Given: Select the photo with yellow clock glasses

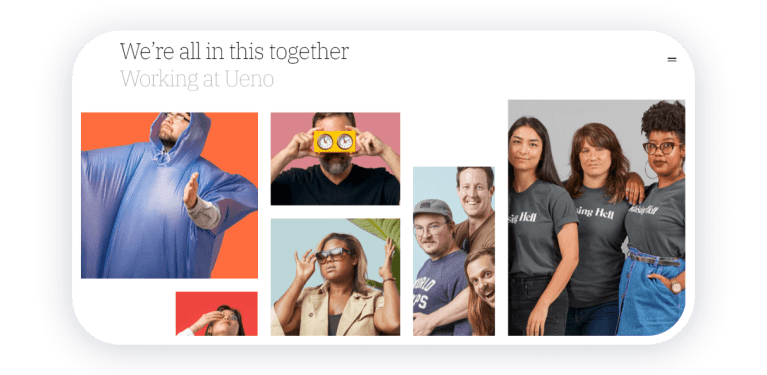Looking at the screenshot, I should tap(335, 159).
